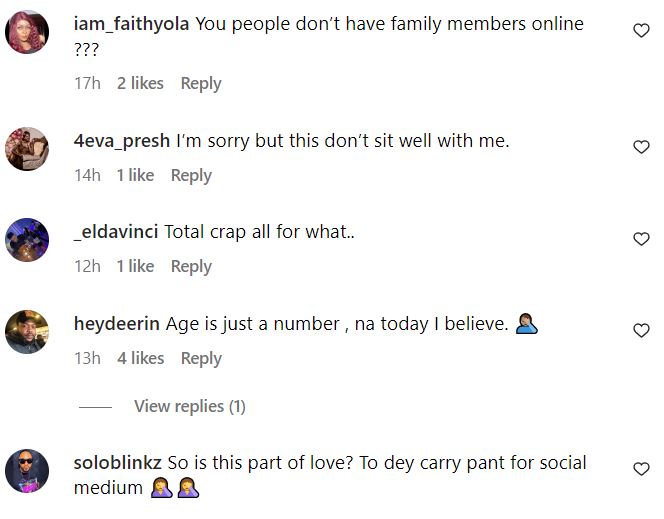Open 4eva_presh's profile avatar
Screen dimensions: 664x519
pos(27,148)
